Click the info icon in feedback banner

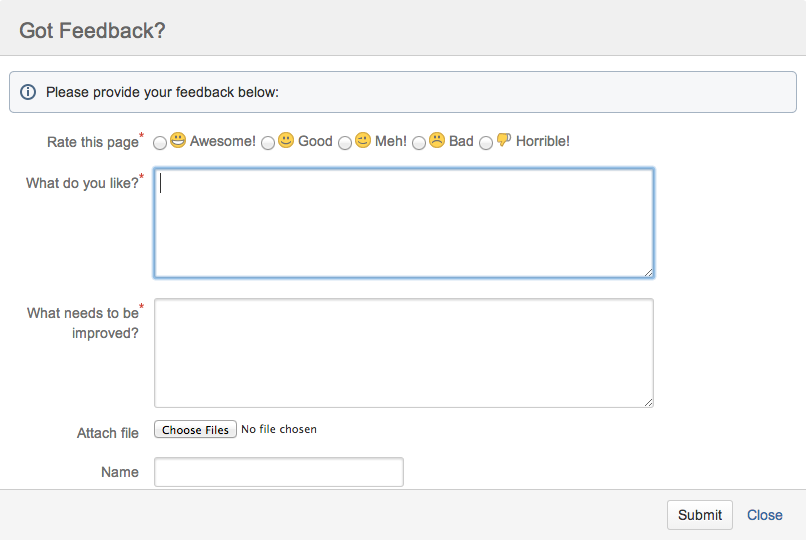coord(28,92)
